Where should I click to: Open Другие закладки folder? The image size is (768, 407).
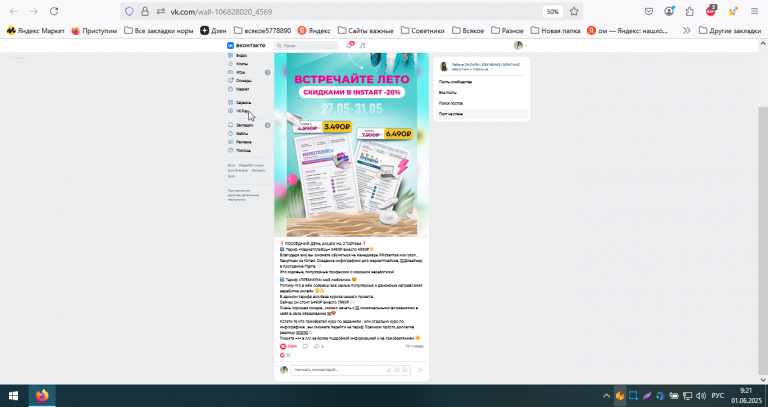pos(730,30)
